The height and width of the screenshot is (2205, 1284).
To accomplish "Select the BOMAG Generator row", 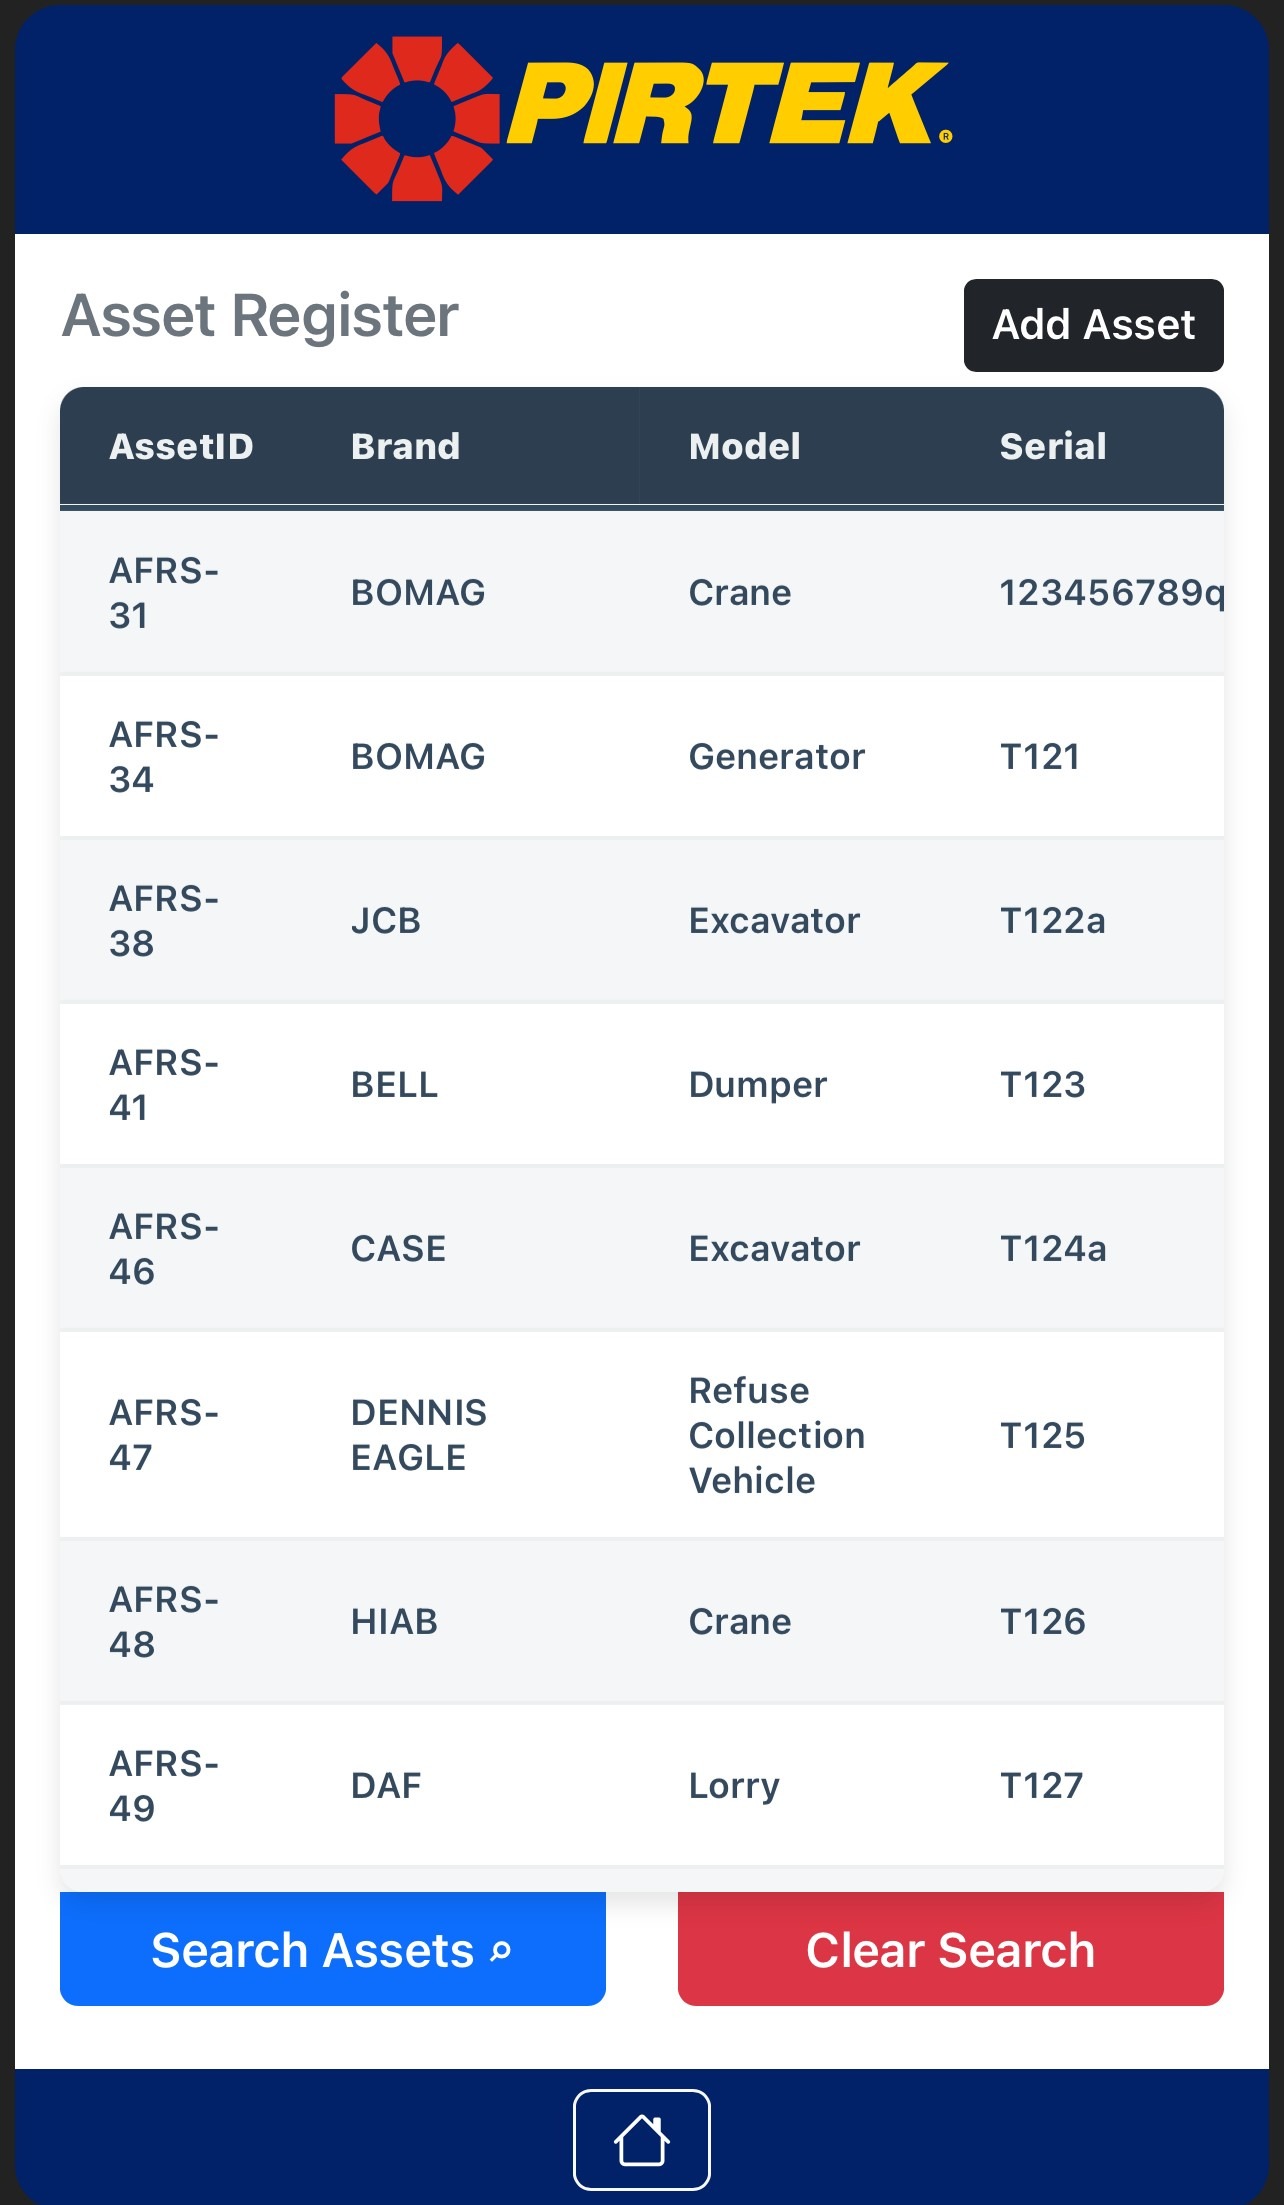I will coord(641,757).
